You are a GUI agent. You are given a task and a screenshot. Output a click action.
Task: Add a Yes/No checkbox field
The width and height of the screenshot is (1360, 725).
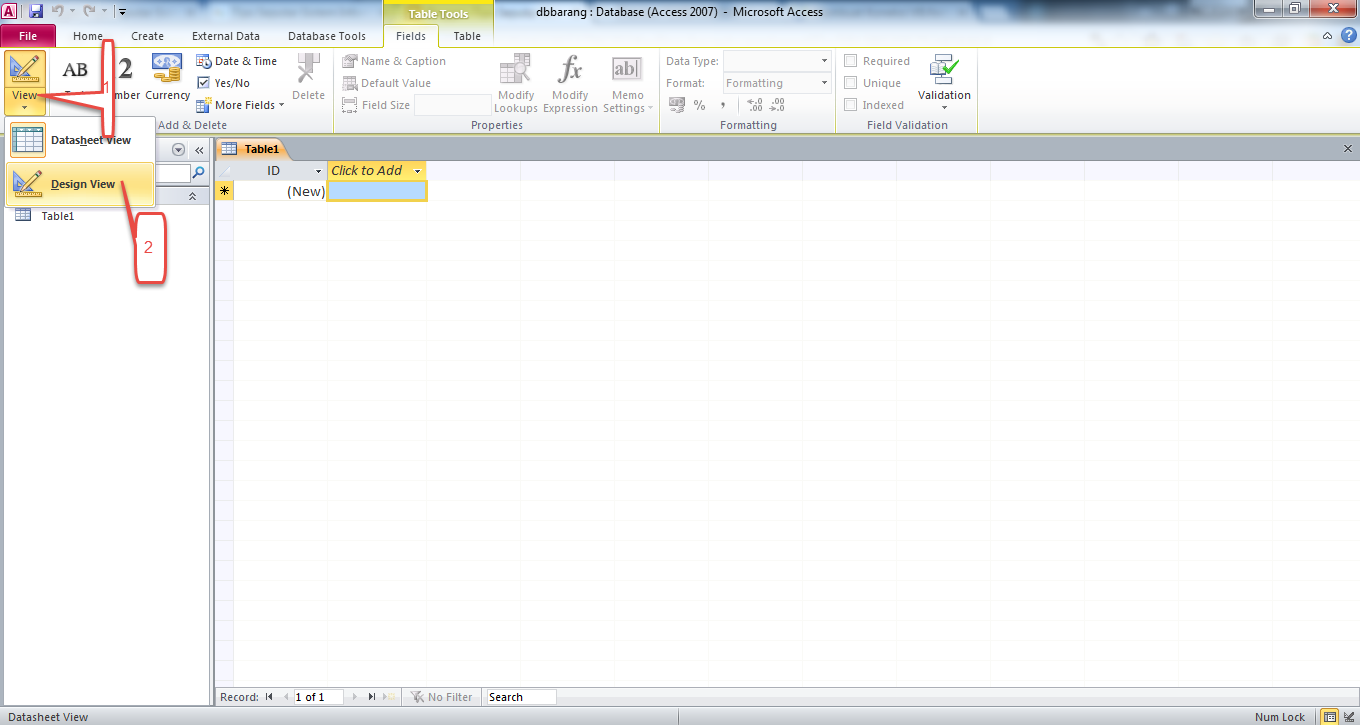[224, 83]
